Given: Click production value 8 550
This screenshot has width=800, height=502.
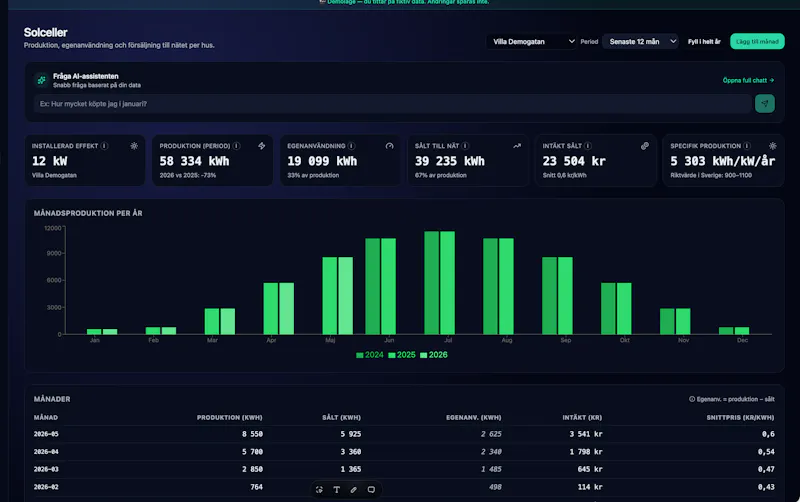Looking at the screenshot, I should tap(253, 434).
